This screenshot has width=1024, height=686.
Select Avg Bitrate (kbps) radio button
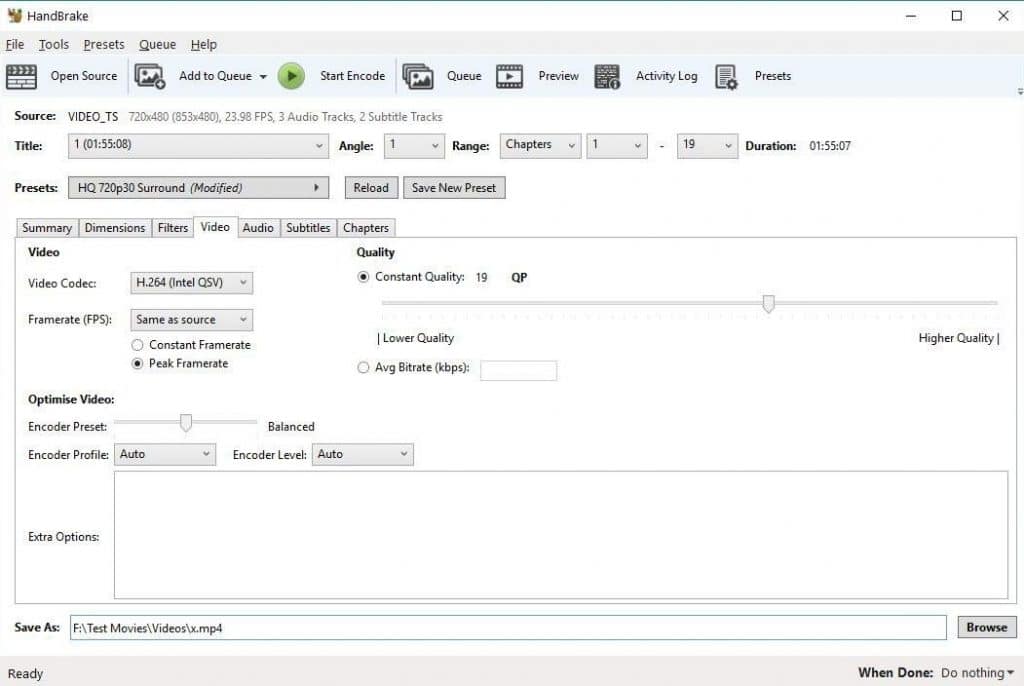(363, 368)
